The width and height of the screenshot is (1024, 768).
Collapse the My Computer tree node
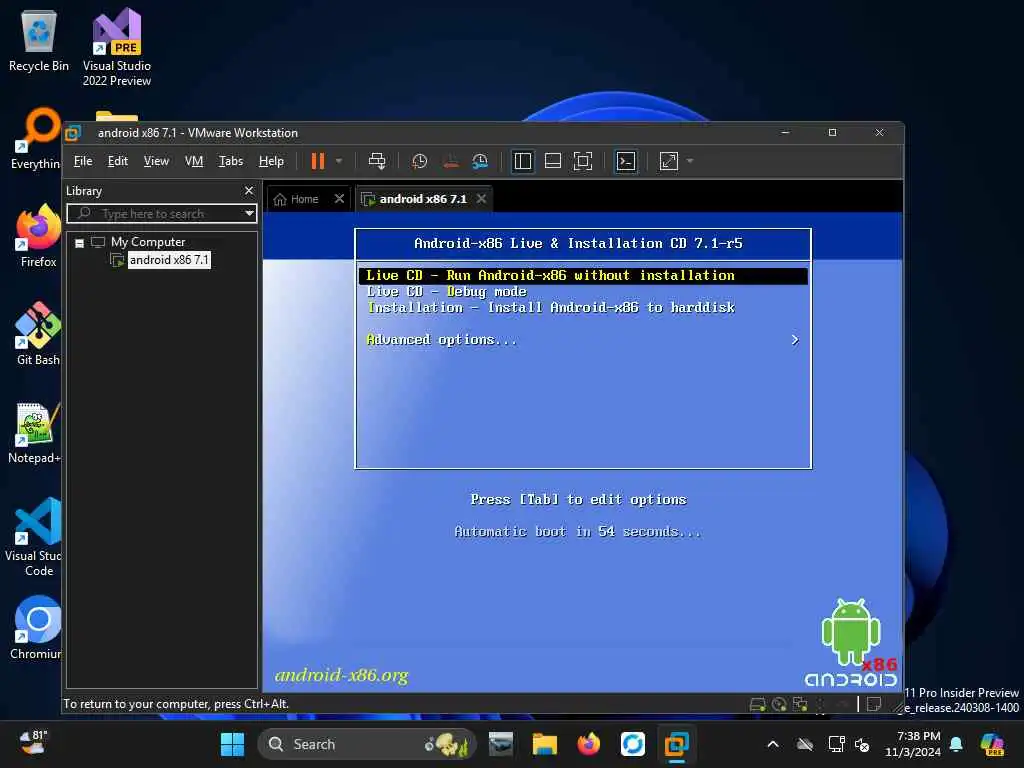pos(80,243)
